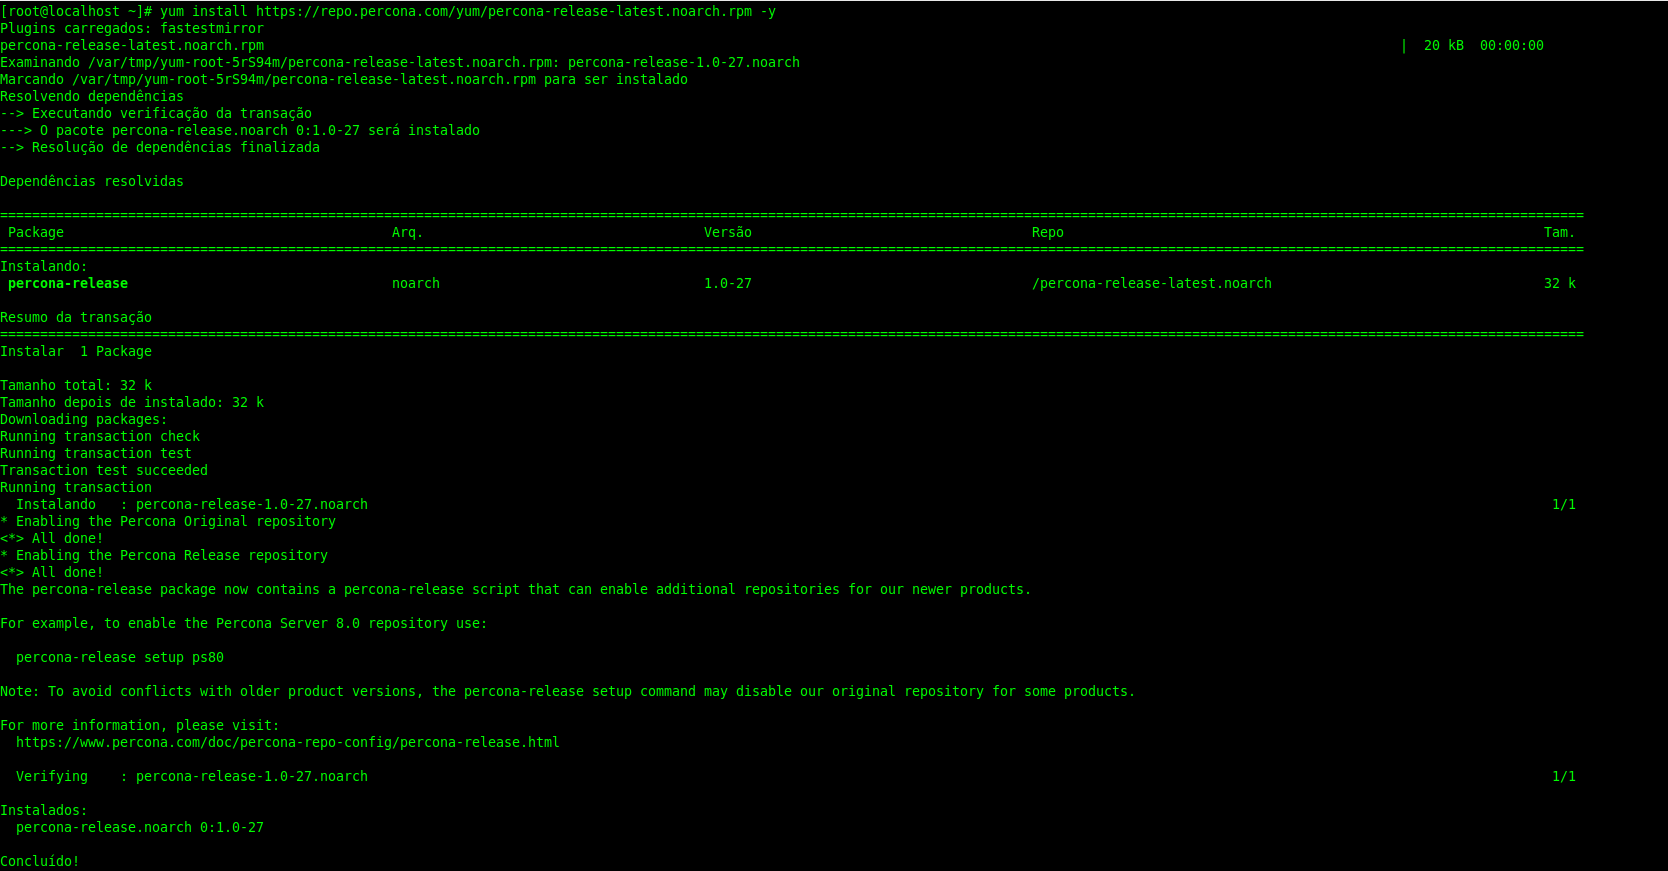1668x871 pixels.
Task: Click 'Resolução de dependências finalizada' line
Action: click(x=160, y=147)
